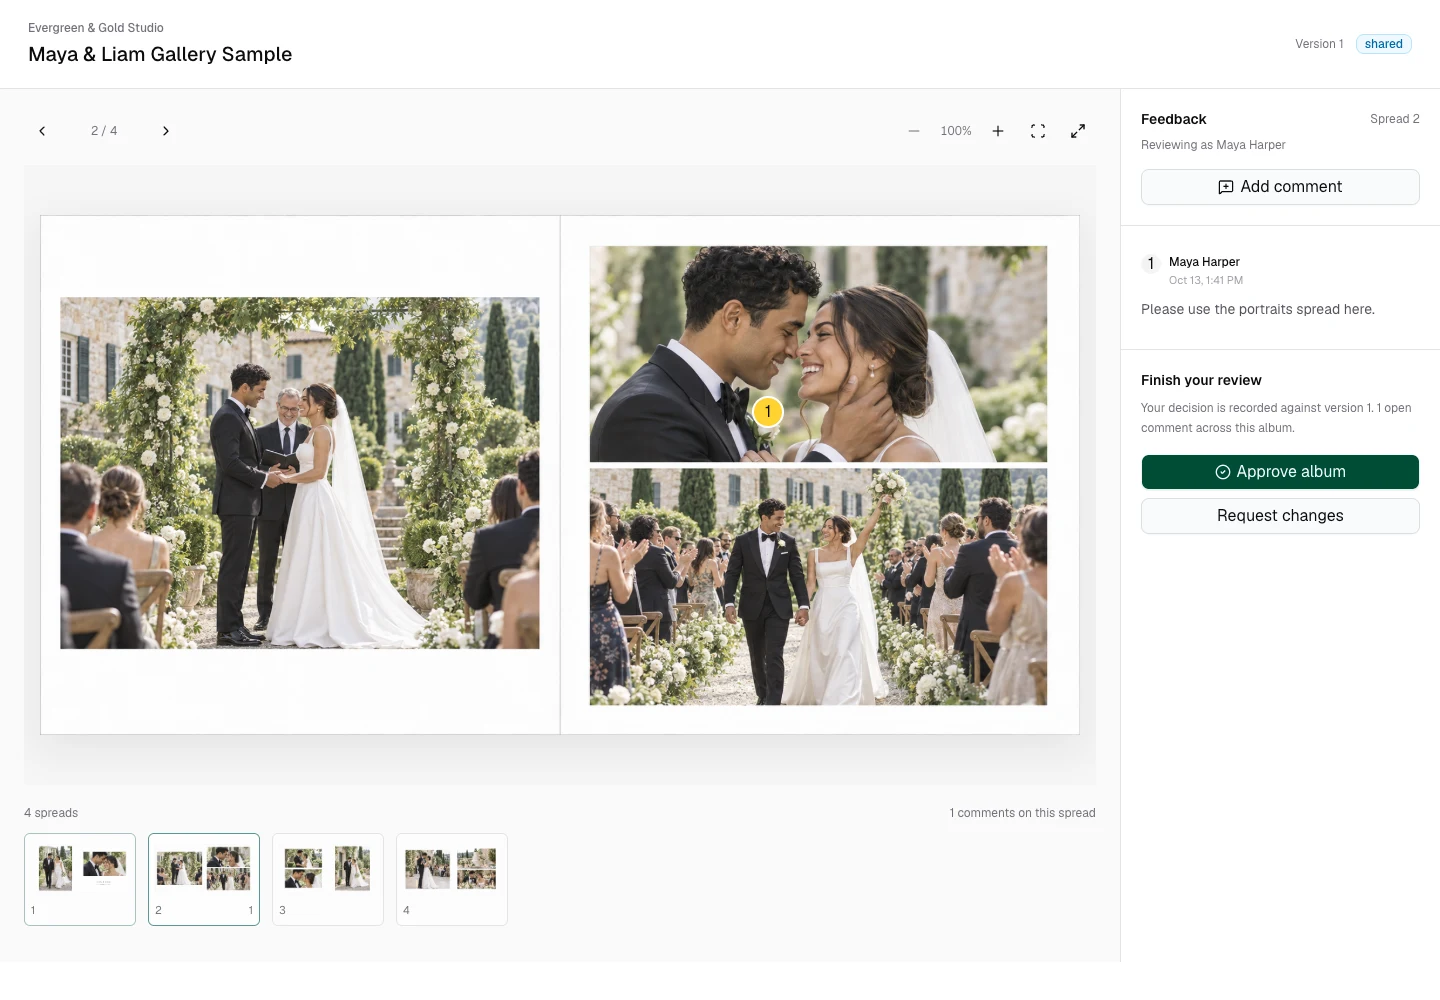Click the 'Reviewing as Maya Harper' text

[x=1213, y=145]
